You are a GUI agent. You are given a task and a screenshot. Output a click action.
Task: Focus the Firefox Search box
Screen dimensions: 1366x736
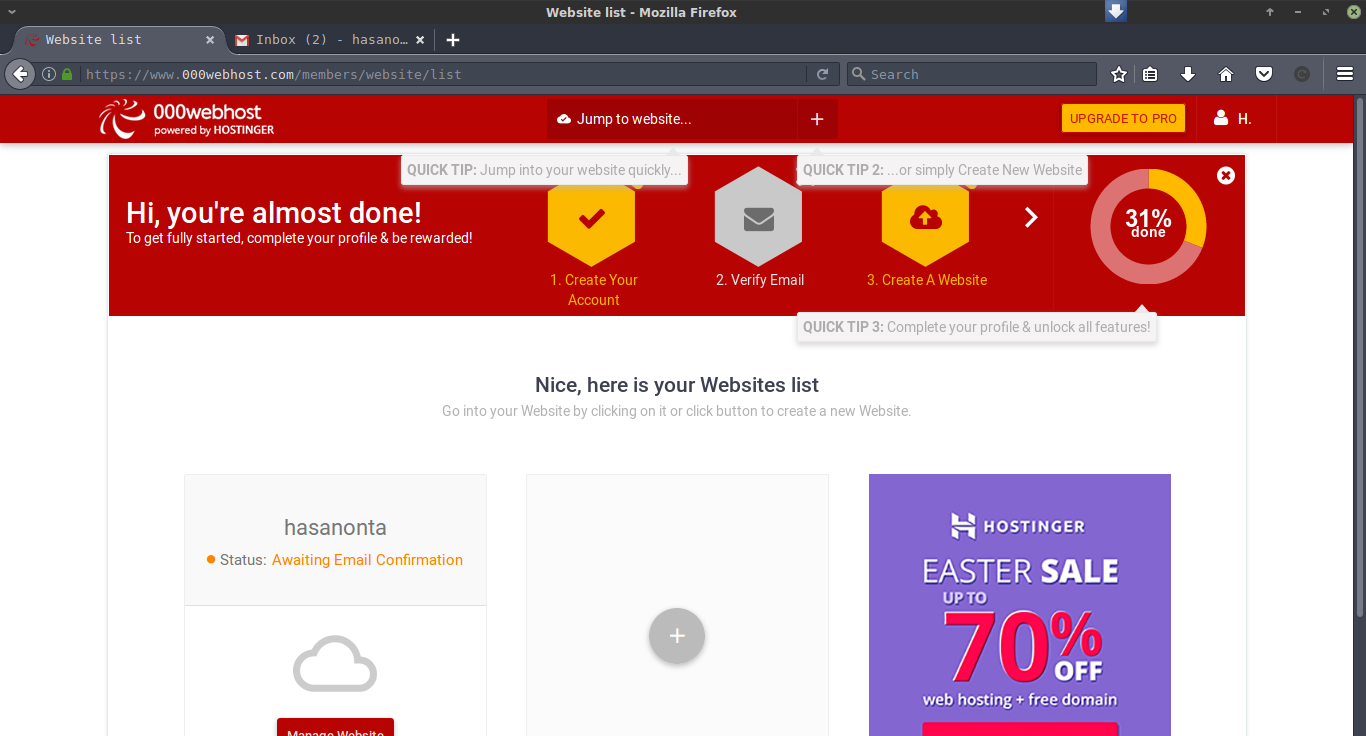tap(972, 74)
